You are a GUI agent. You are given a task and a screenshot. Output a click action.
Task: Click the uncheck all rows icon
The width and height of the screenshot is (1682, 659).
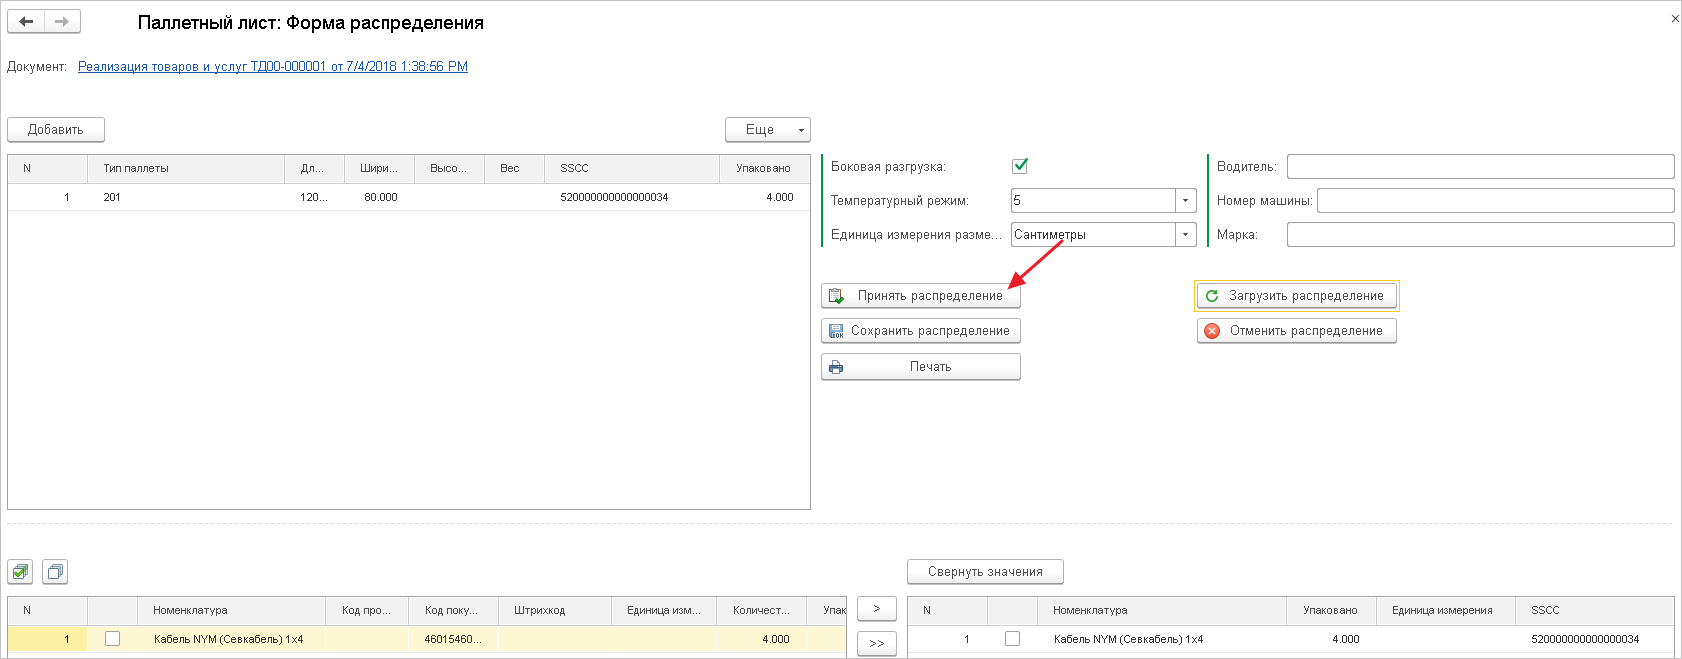coord(55,572)
